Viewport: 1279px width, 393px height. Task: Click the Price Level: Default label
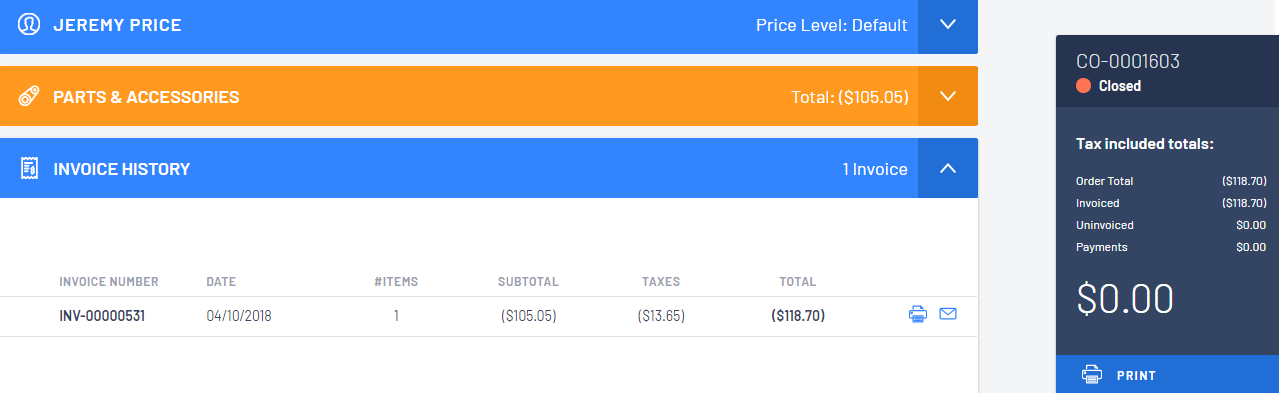(x=832, y=25)
